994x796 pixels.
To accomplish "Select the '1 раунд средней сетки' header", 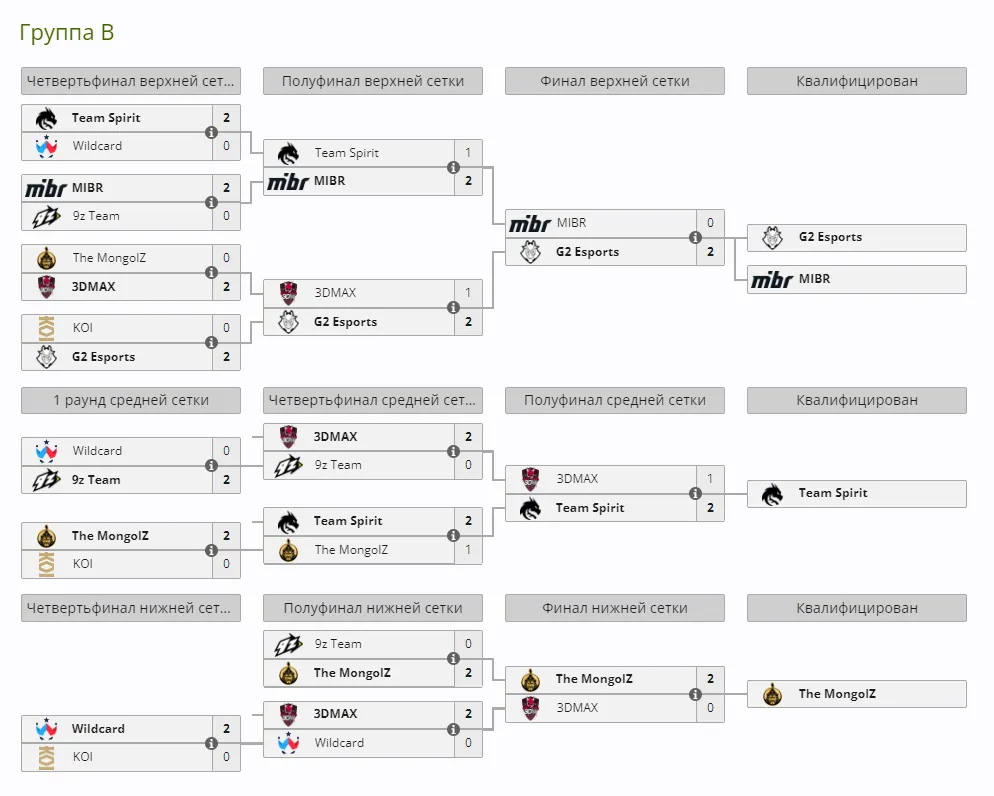I will [x=131, y=400].
